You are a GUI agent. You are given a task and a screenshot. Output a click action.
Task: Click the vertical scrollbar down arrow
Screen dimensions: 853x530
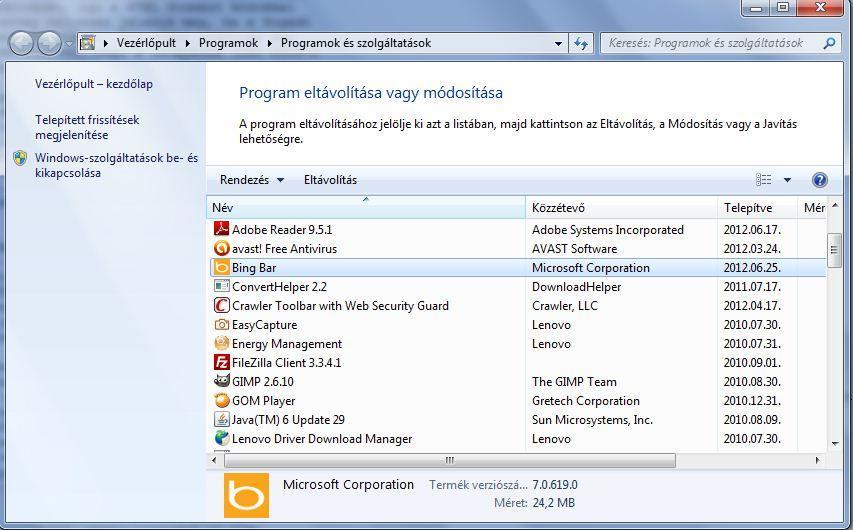[x=835, y=443]
